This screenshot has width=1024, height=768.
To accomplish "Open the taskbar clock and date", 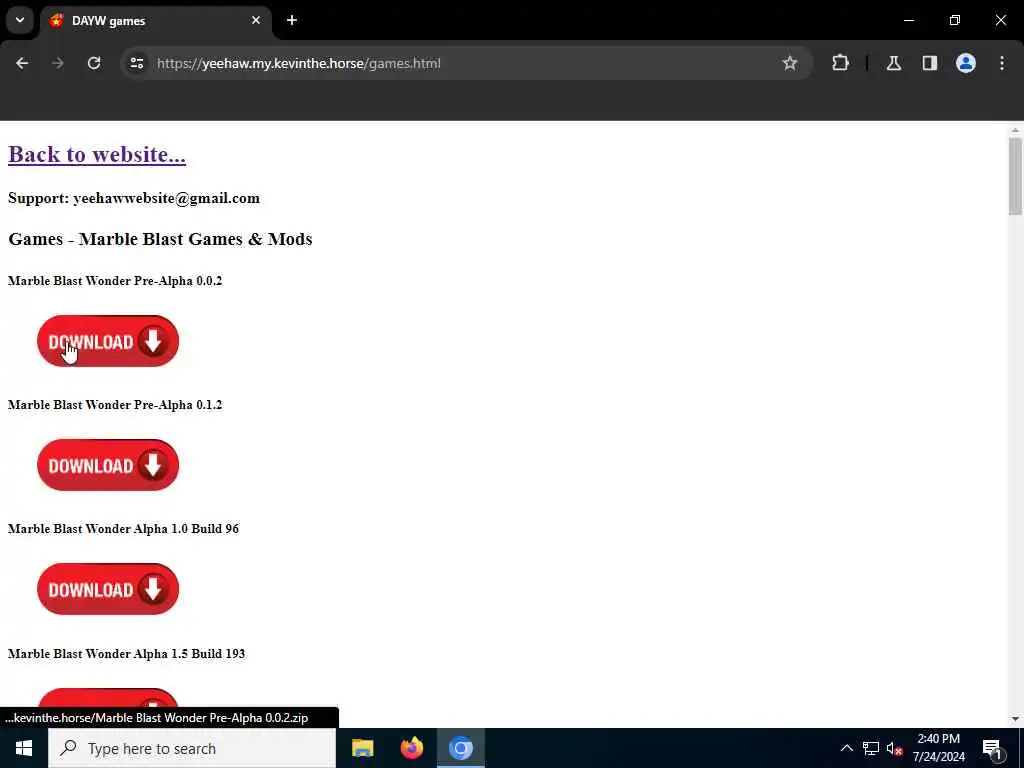I will (938, 748).
